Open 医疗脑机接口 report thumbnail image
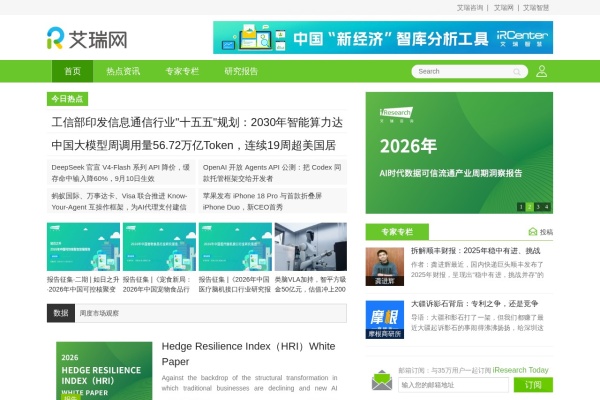Viewport: 600px width, 400px height. [235, 247]
